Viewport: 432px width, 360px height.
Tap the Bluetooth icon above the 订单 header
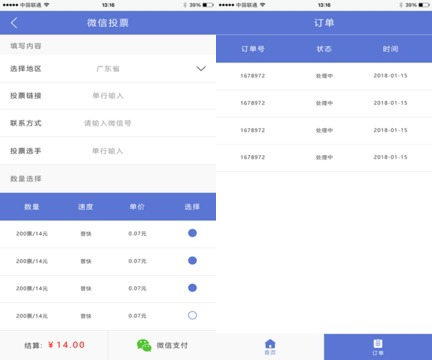click(401, 5)
